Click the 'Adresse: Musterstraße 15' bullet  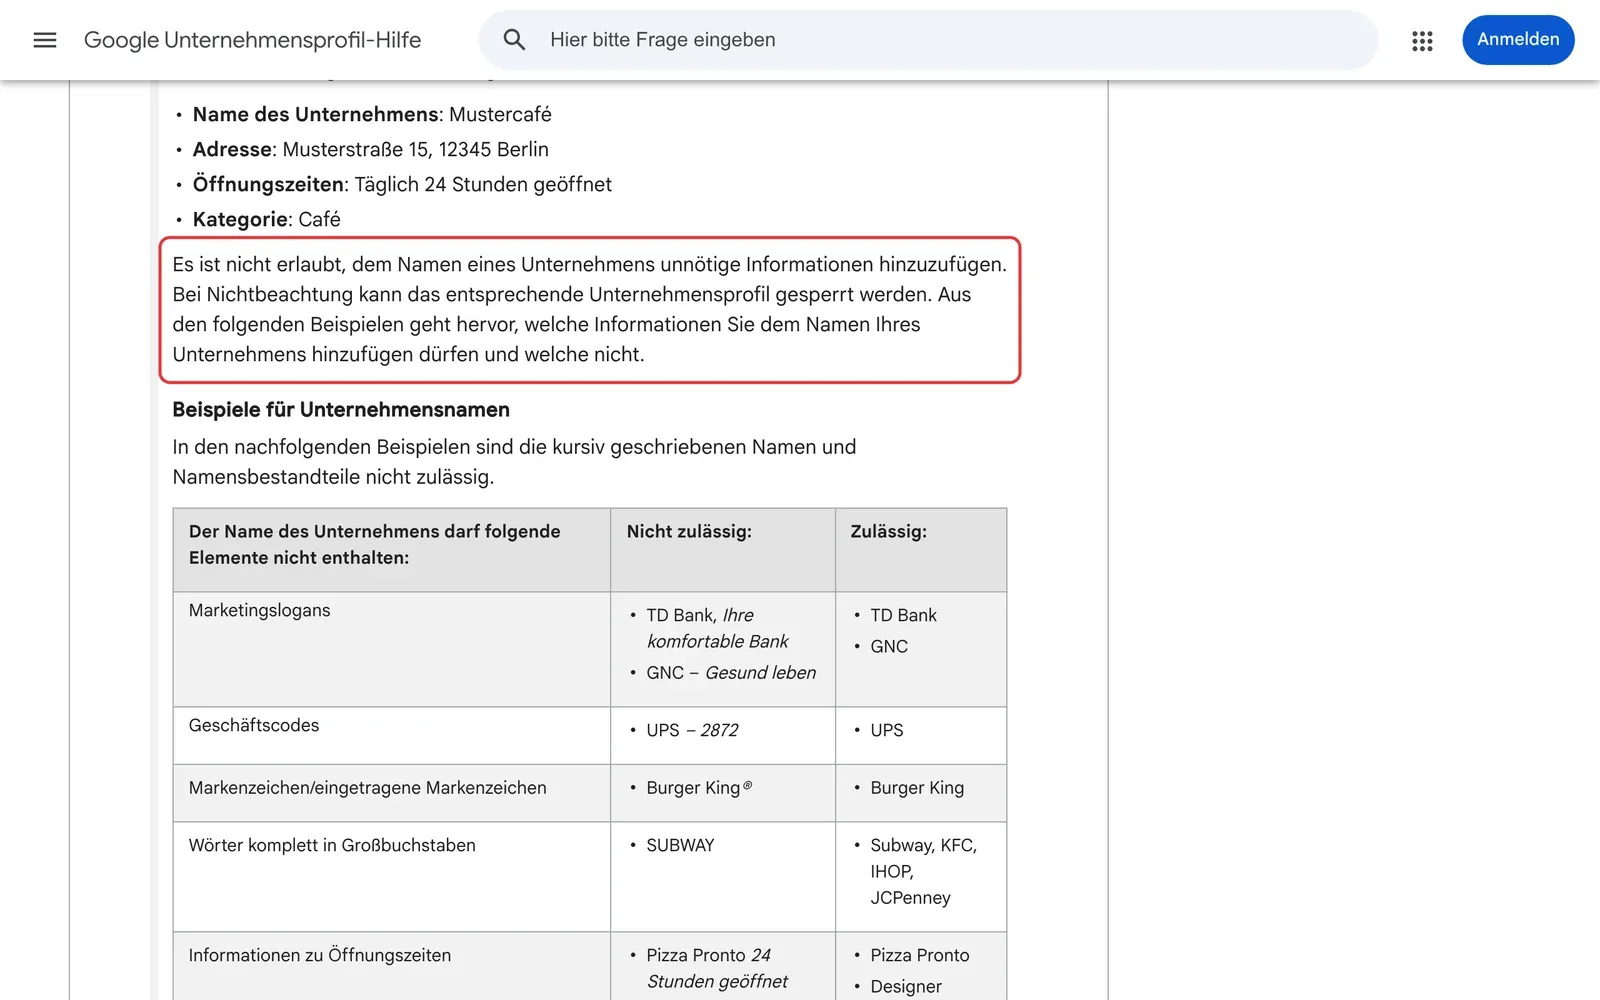click(x=370, y=150)
